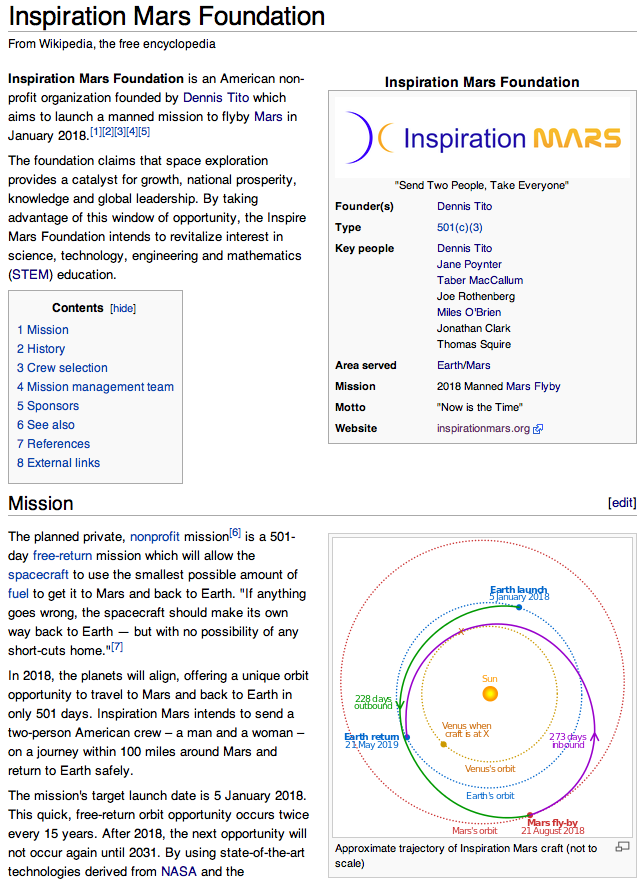Screen dimensions: 640x882
Task: Go to See also in Contents
Action: point(46,425)
